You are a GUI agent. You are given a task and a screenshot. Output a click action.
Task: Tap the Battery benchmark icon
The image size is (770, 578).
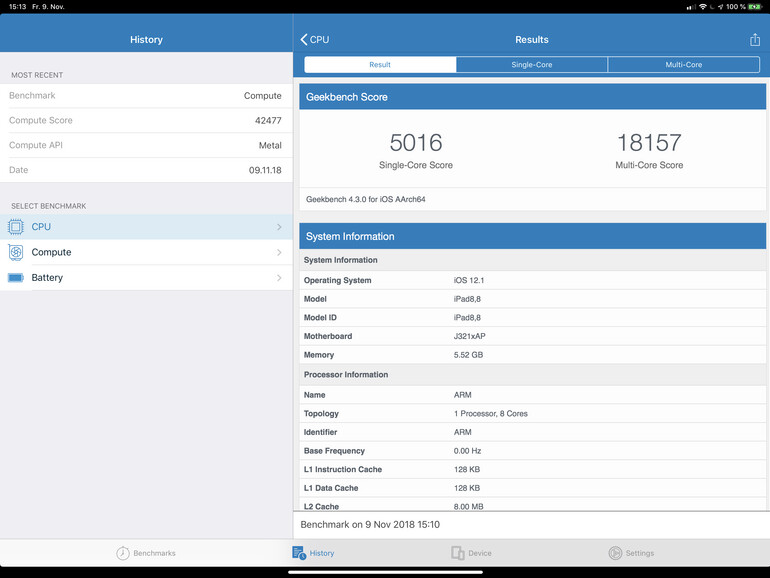[x=16, y=278]
